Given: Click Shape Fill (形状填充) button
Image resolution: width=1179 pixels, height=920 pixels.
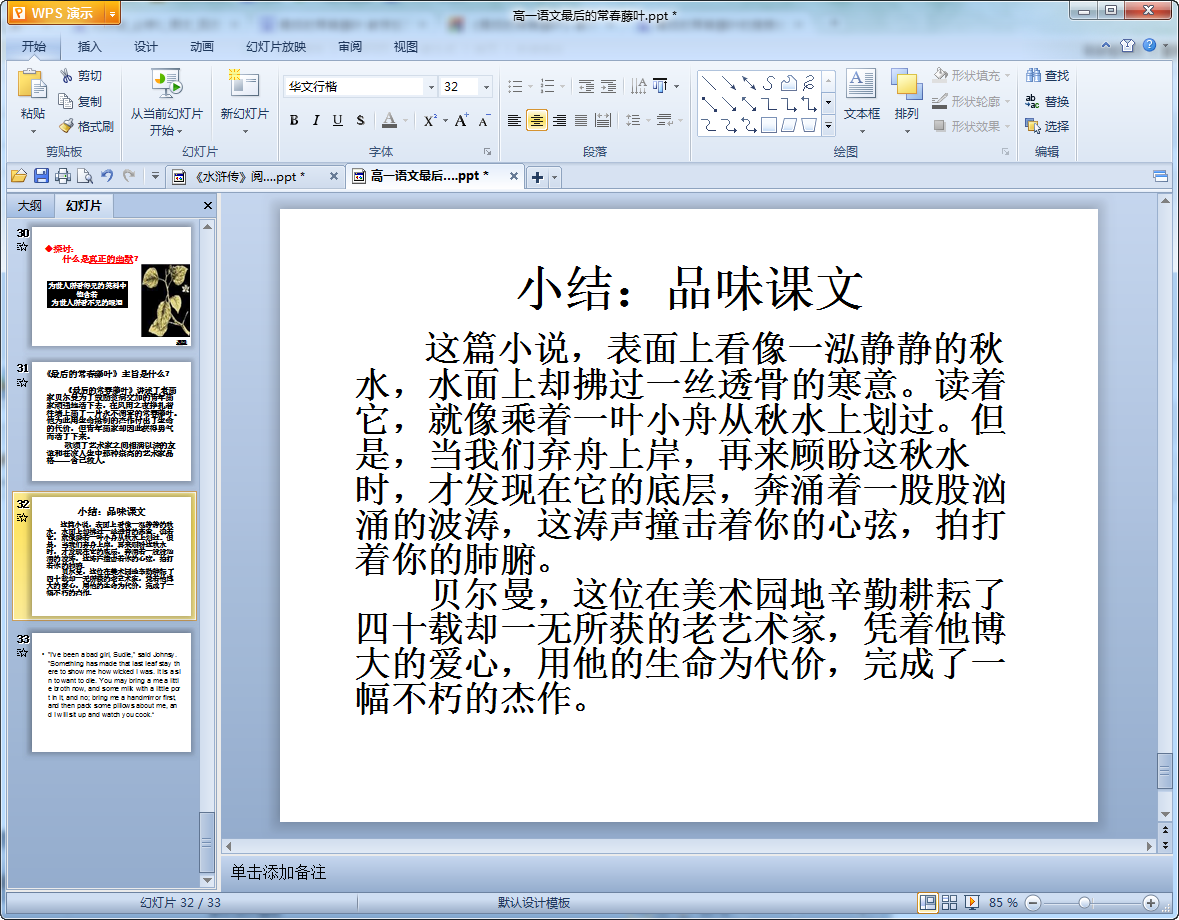Looking at the screenshot, I should [x=971, y=76].
